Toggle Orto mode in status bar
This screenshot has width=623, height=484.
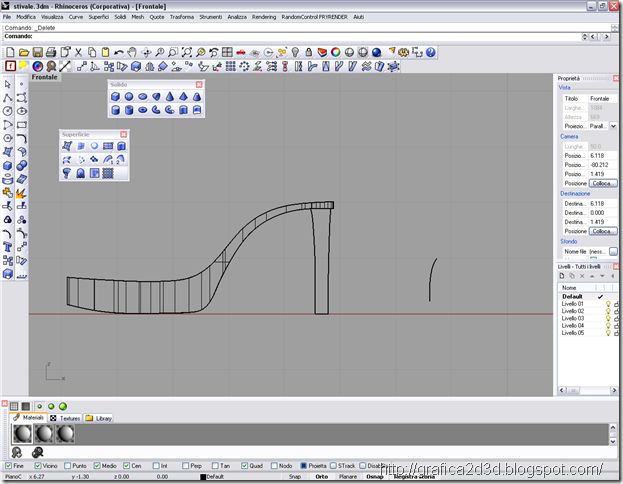[x=322, y=476]
